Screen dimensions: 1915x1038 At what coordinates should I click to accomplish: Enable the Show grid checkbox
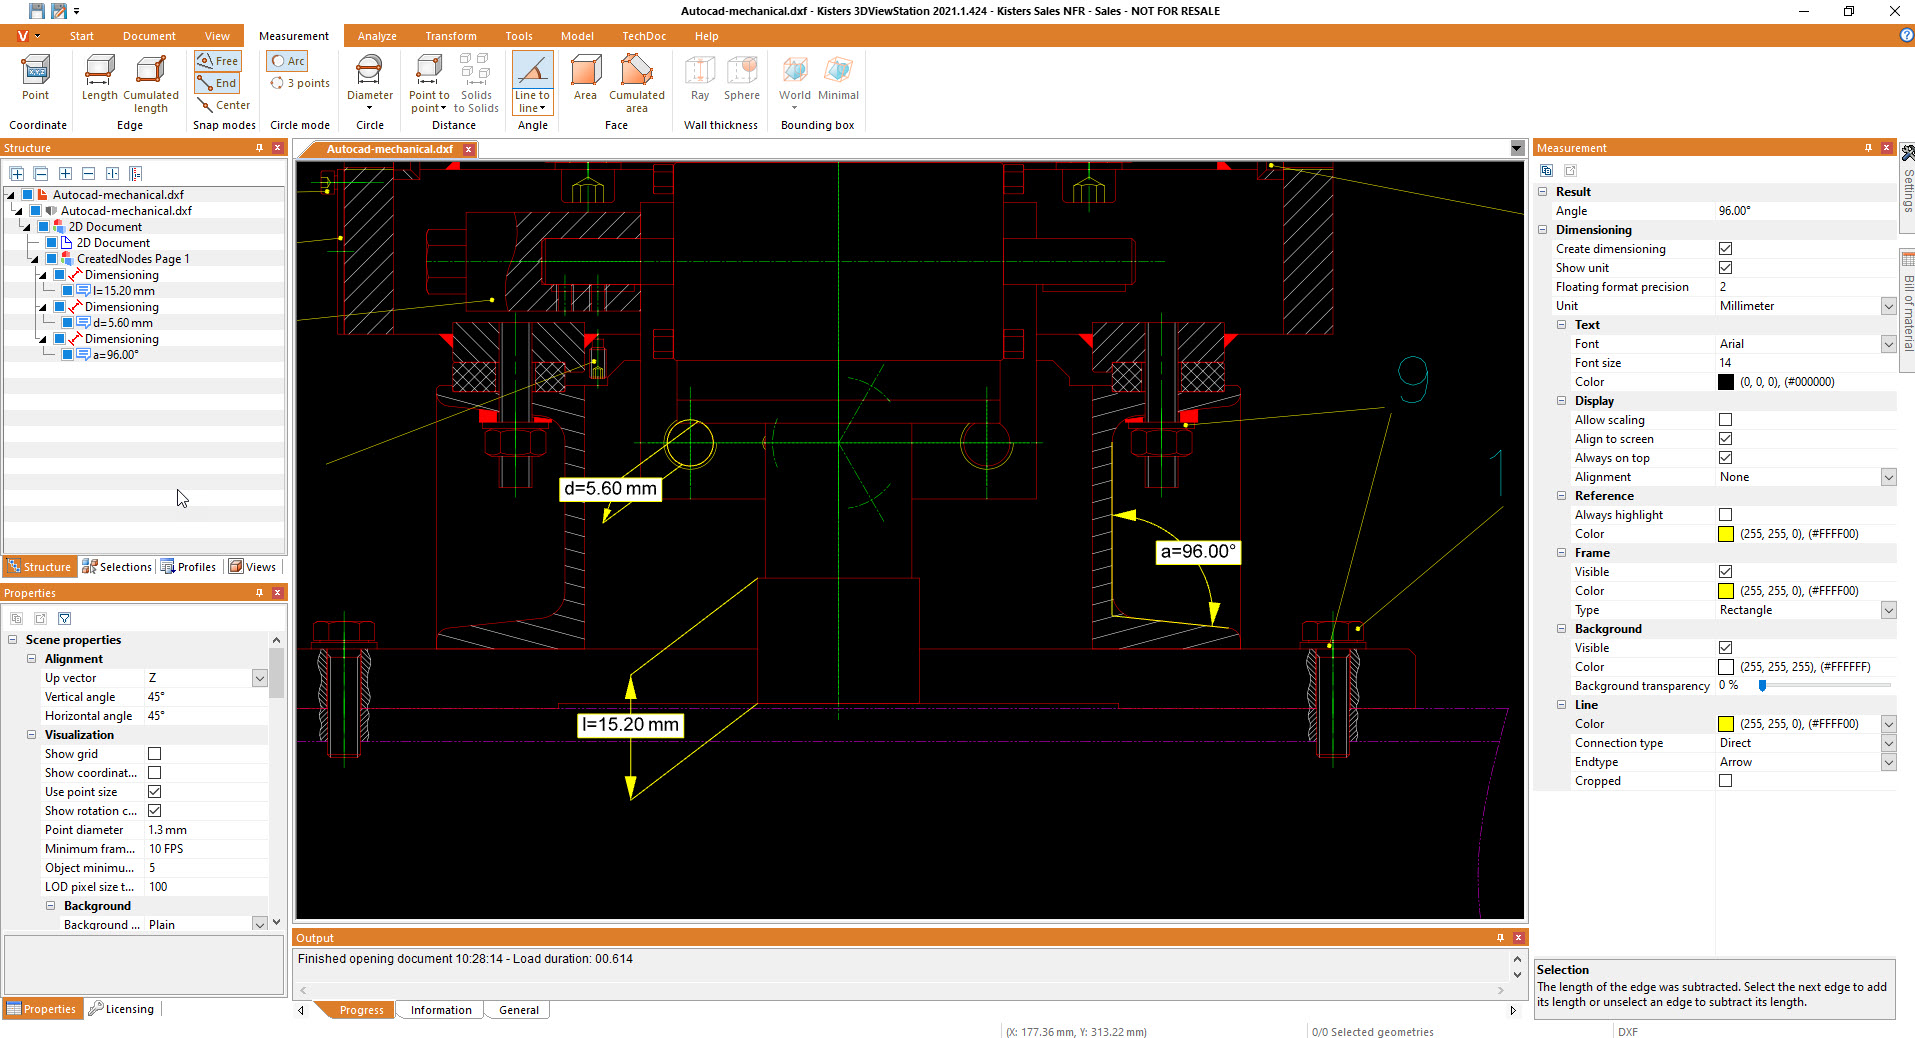(155, 754)
